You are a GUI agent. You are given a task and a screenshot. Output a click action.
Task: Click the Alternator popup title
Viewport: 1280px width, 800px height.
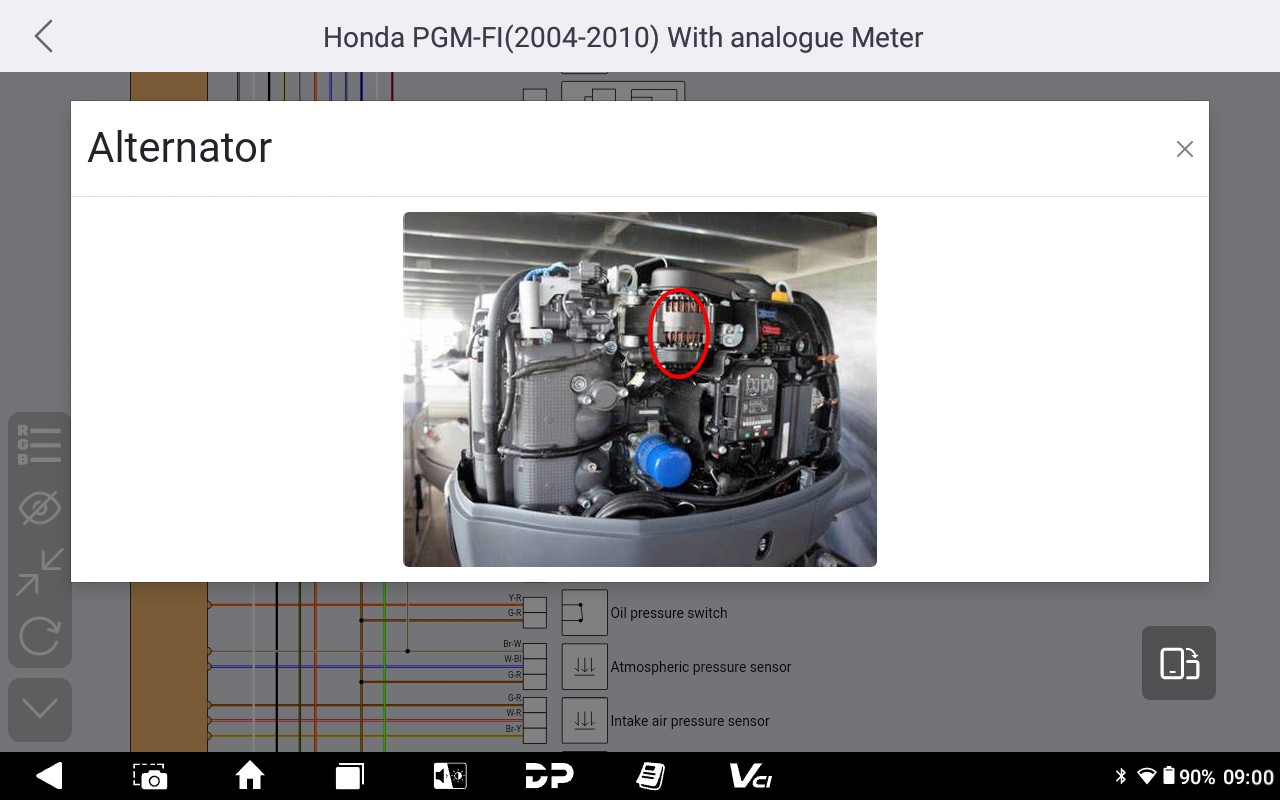click(x=180, y=148)
